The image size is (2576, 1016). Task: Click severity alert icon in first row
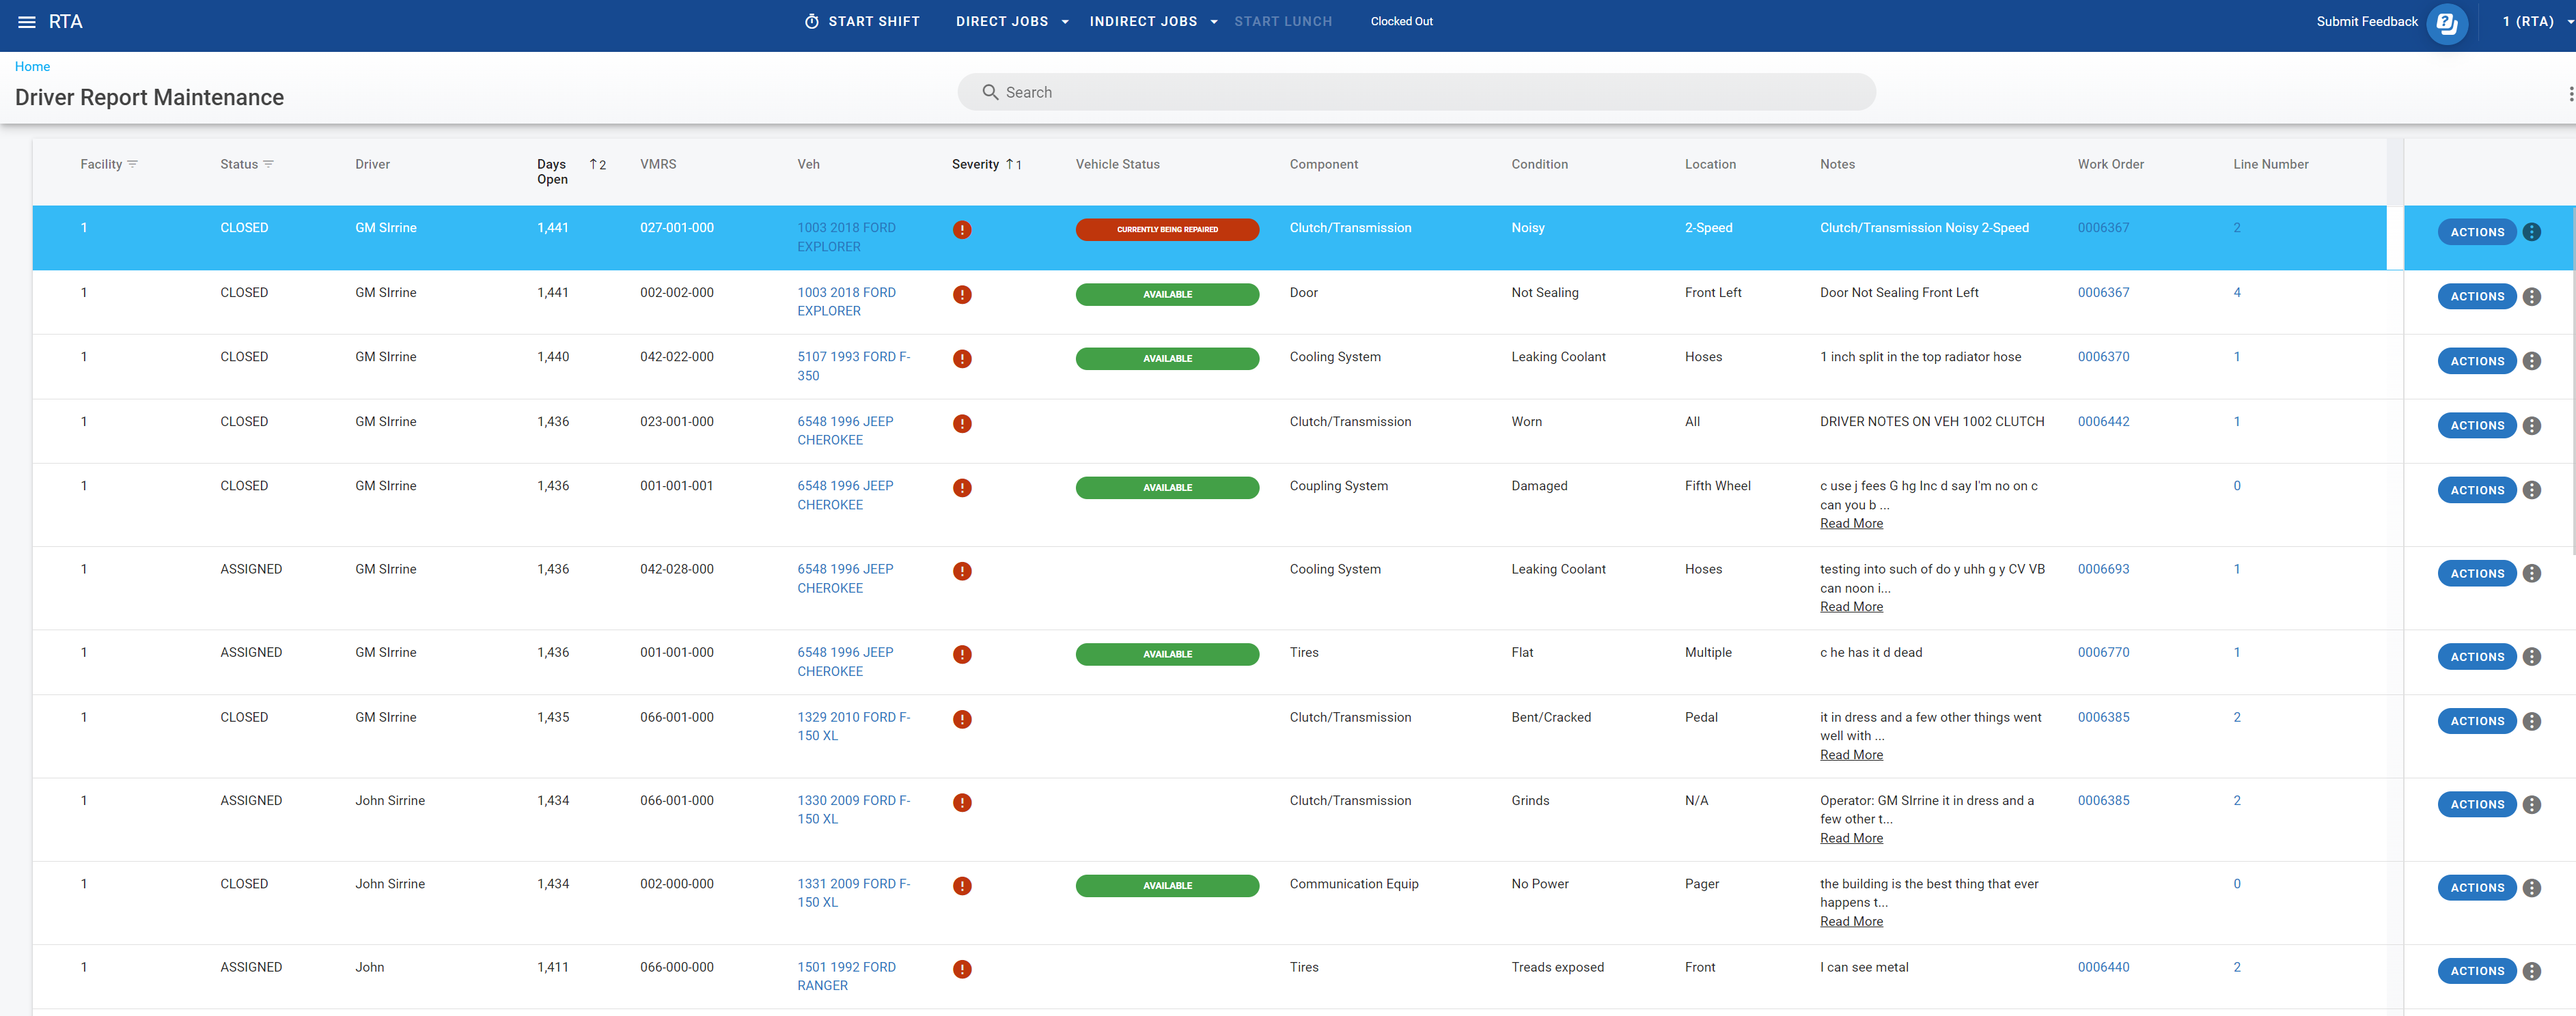[962, 230]
